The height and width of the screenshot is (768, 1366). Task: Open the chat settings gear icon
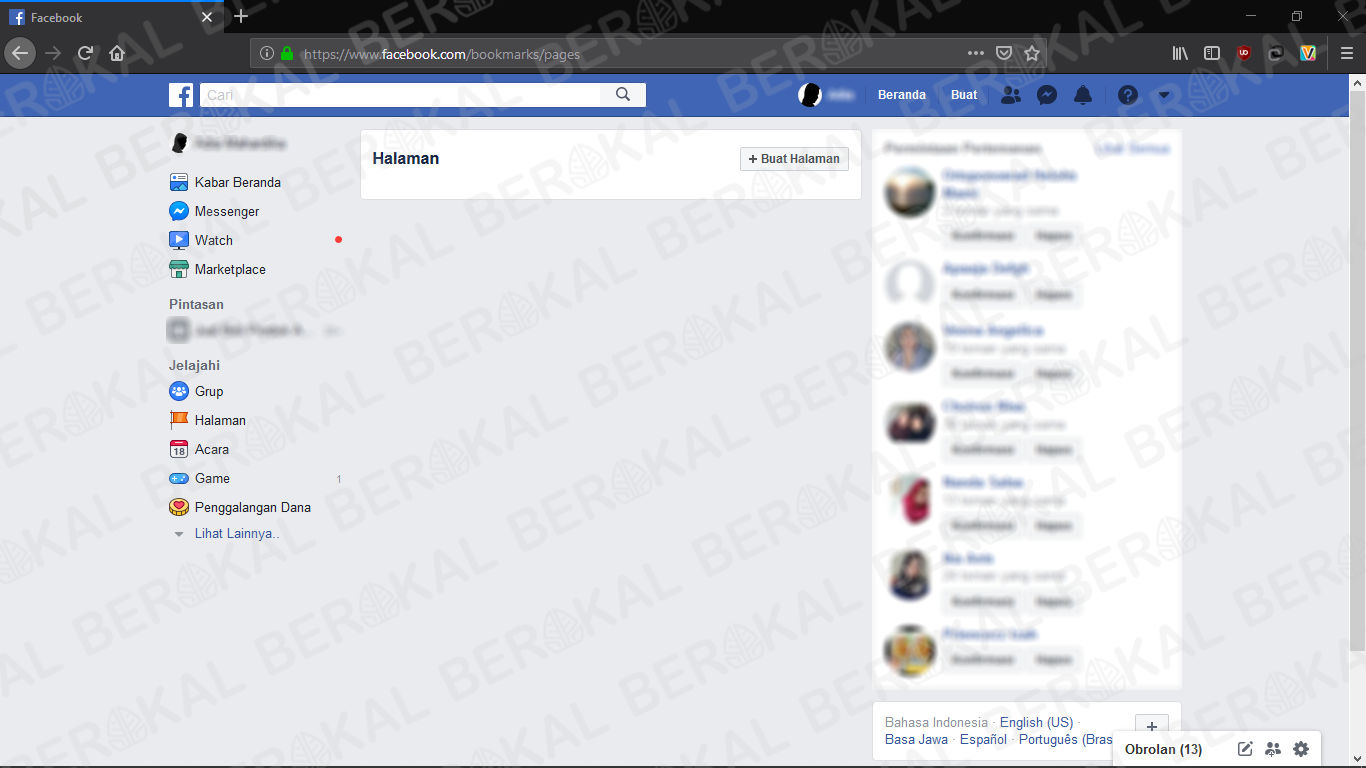coord(1300,748)
